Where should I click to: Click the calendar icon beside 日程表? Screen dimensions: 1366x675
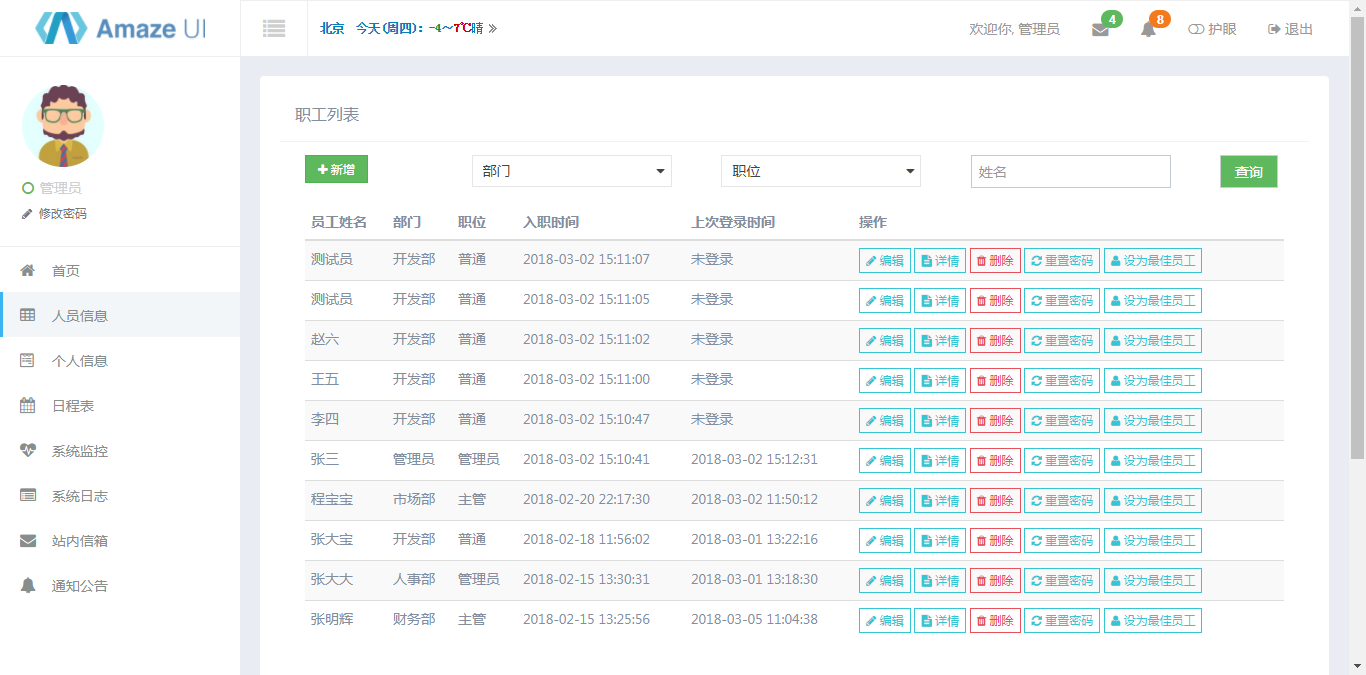[28, 406]
